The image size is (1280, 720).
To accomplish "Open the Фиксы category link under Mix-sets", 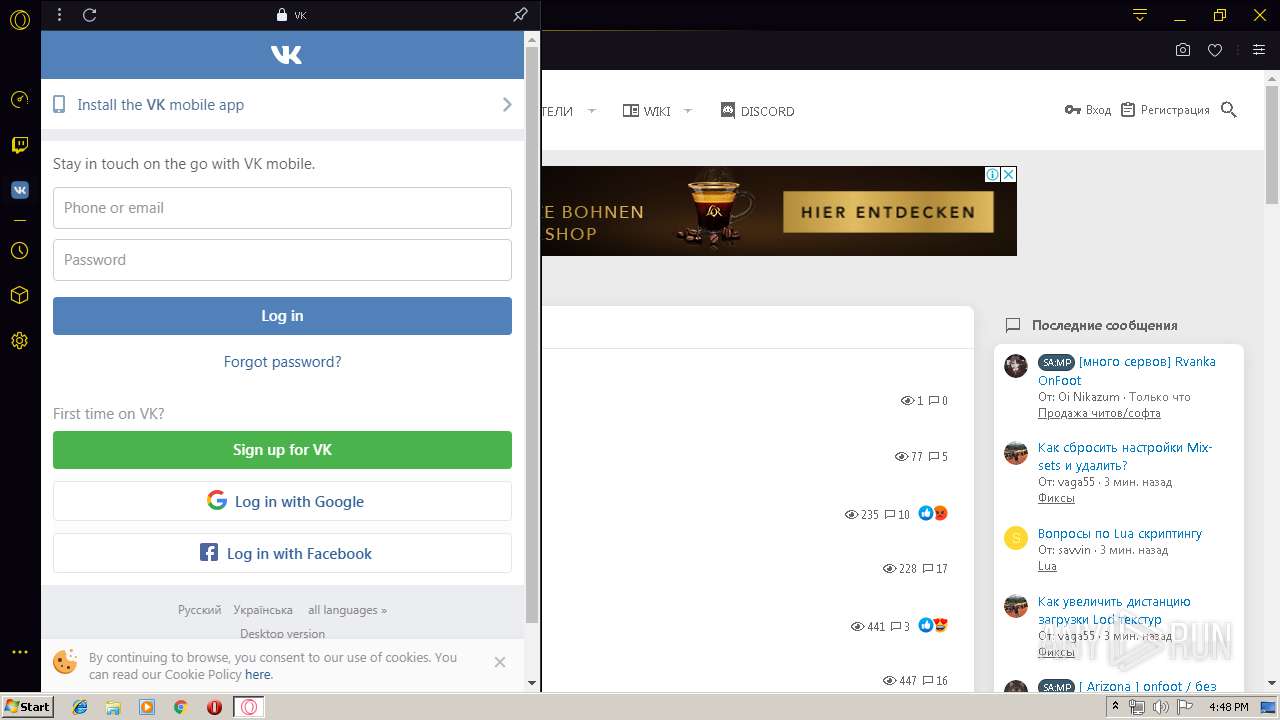I will (1056, 498).
